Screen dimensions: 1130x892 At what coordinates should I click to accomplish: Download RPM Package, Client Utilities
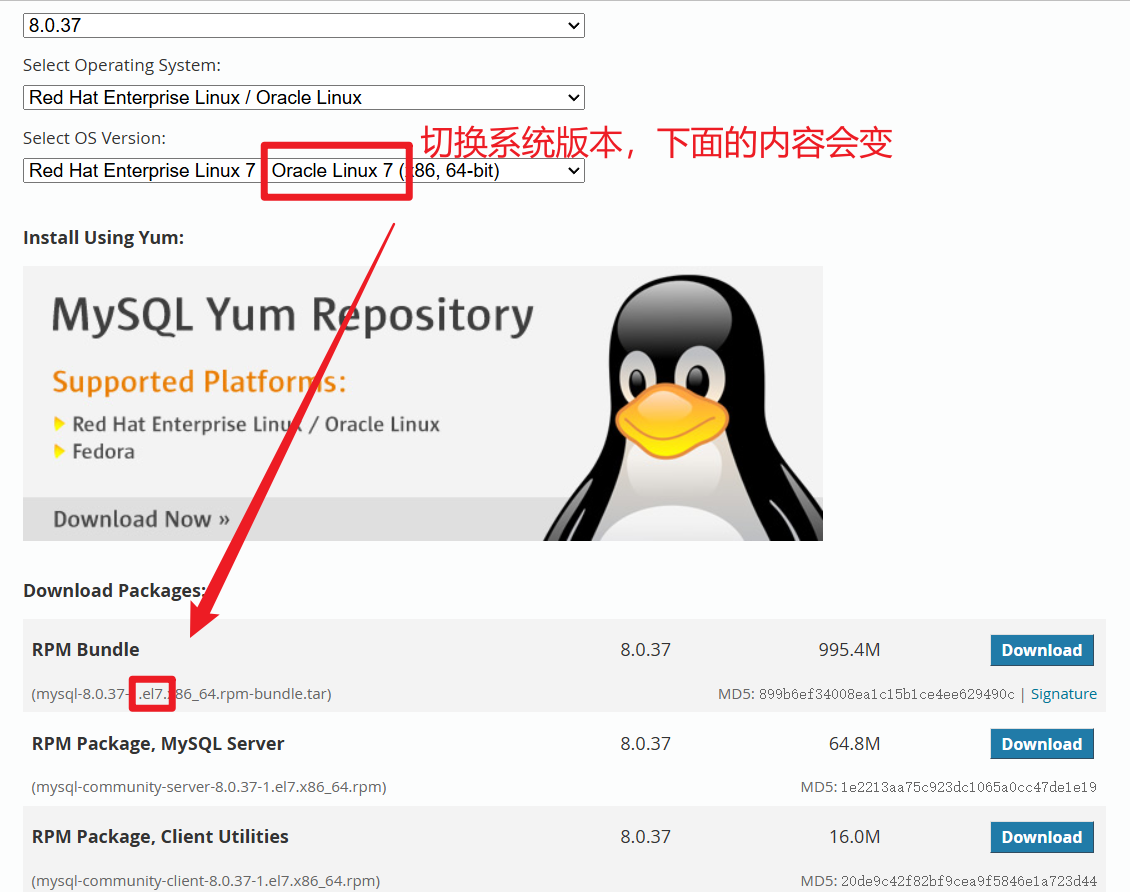(x=1042, y=837)
